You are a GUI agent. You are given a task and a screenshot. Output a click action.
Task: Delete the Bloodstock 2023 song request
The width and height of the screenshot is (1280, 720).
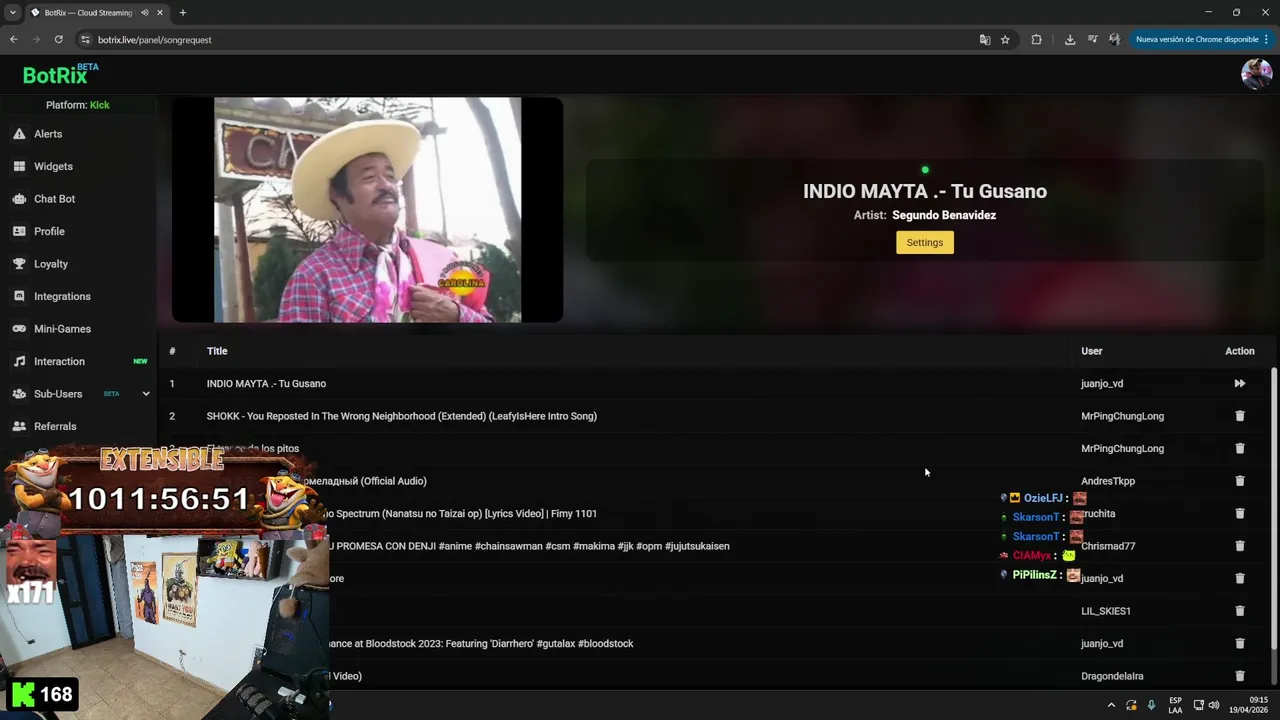(x=1240, y=644)
